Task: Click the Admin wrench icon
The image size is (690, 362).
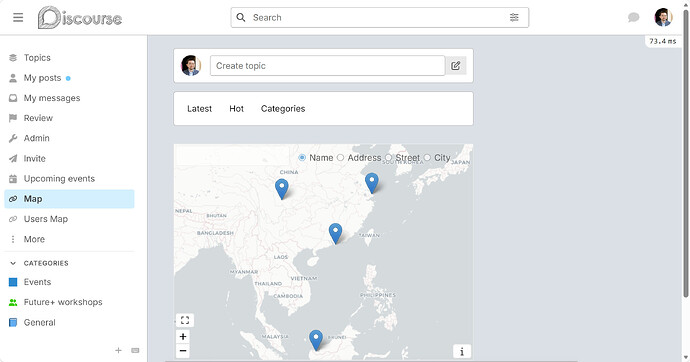Action: pos(13,138)
